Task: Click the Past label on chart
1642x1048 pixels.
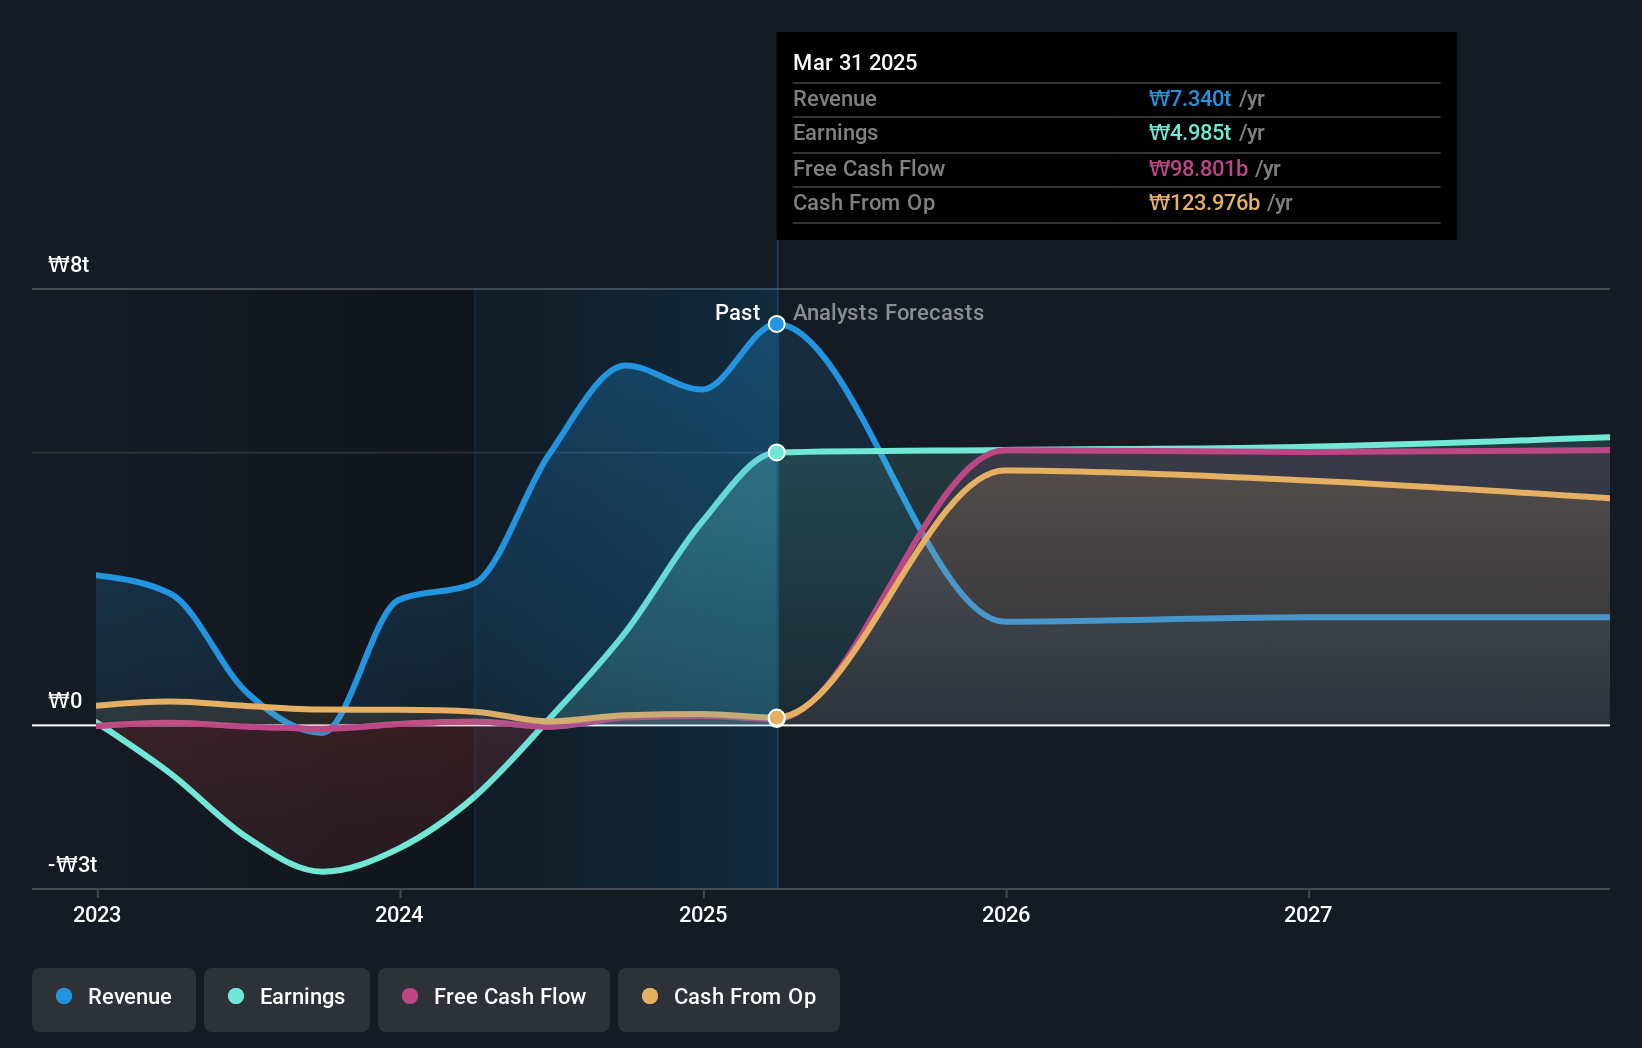Action: click(737, 313)
